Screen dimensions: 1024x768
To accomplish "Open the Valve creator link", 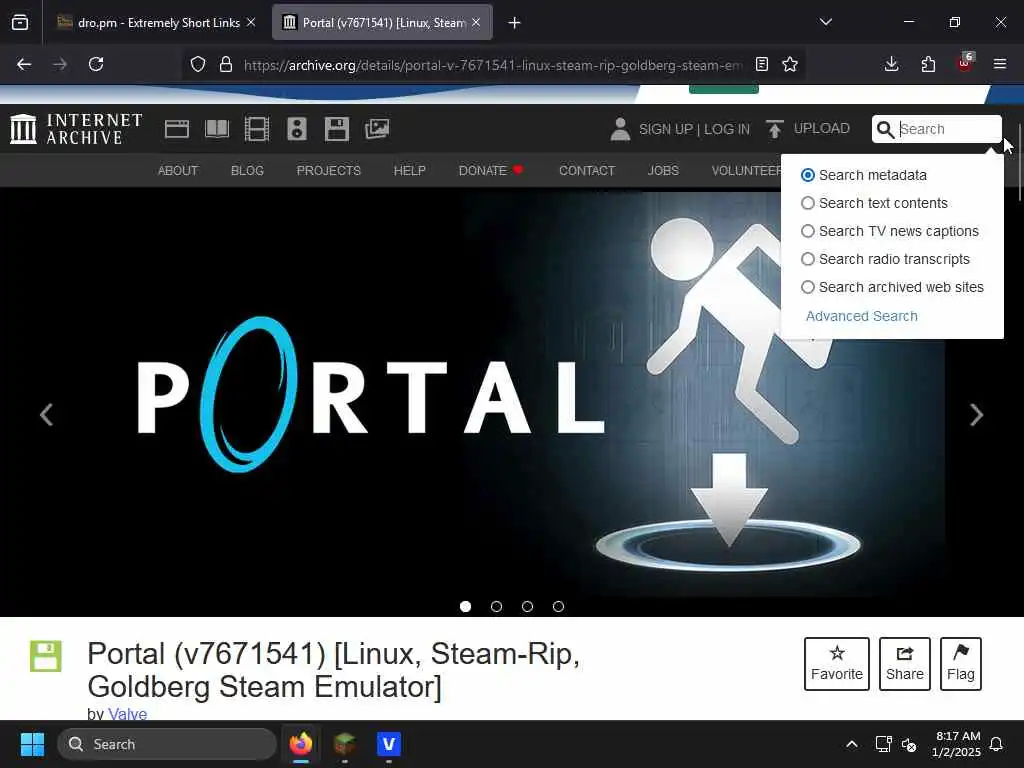I will point(127,713).
